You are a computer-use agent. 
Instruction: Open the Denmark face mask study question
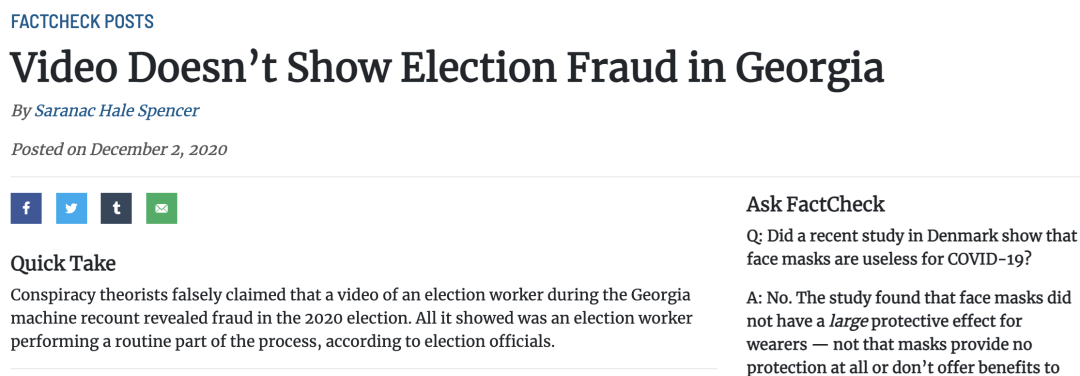(x=911, y=247)
